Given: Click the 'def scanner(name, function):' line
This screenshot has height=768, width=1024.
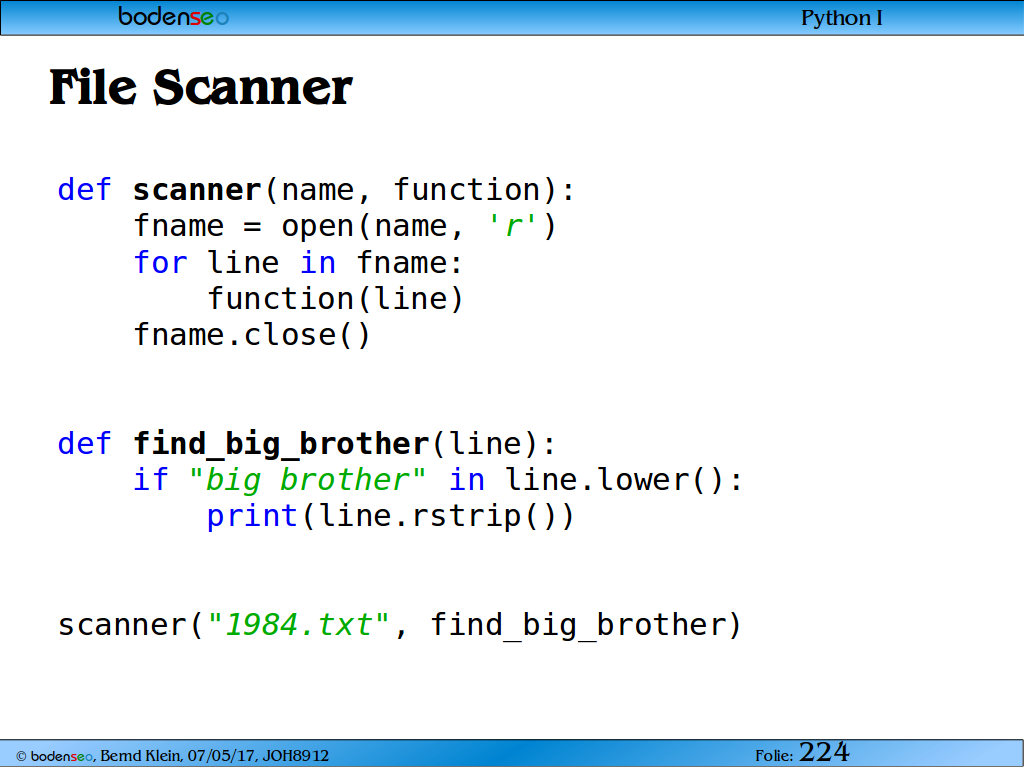Looking at the screenshot, I should point(316,190).
